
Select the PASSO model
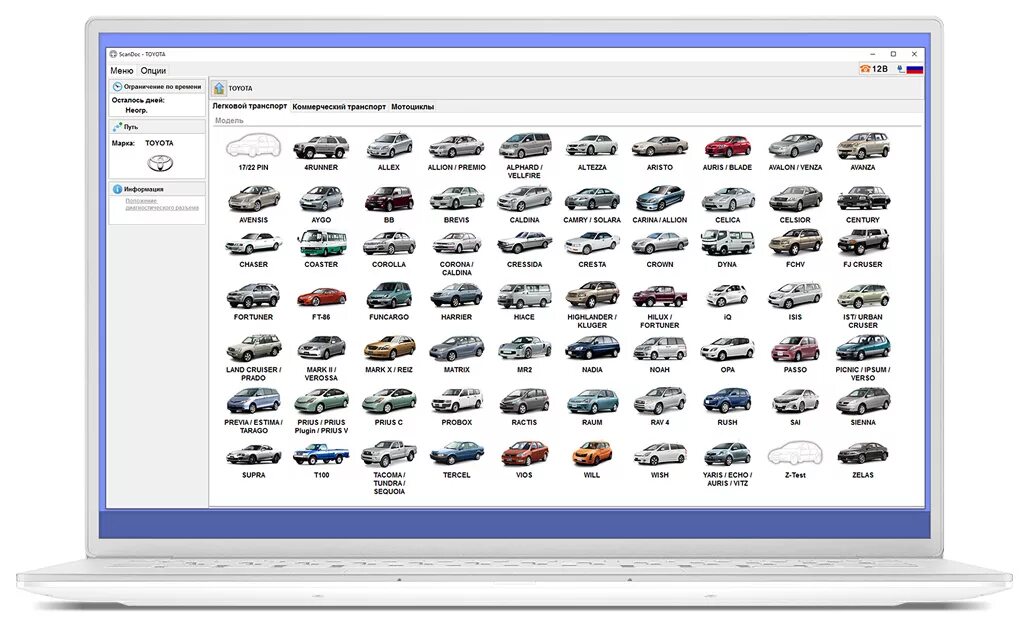tap(795, 354)
